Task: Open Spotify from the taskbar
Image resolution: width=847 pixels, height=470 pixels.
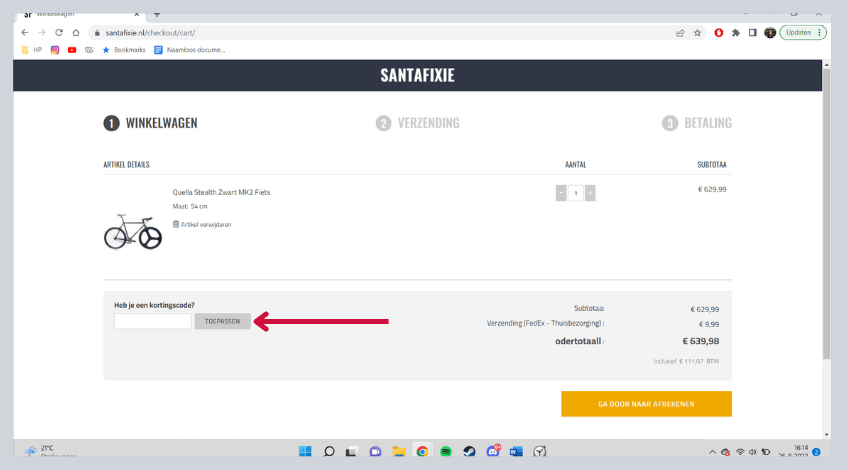Action: click(x=445, y=451)
